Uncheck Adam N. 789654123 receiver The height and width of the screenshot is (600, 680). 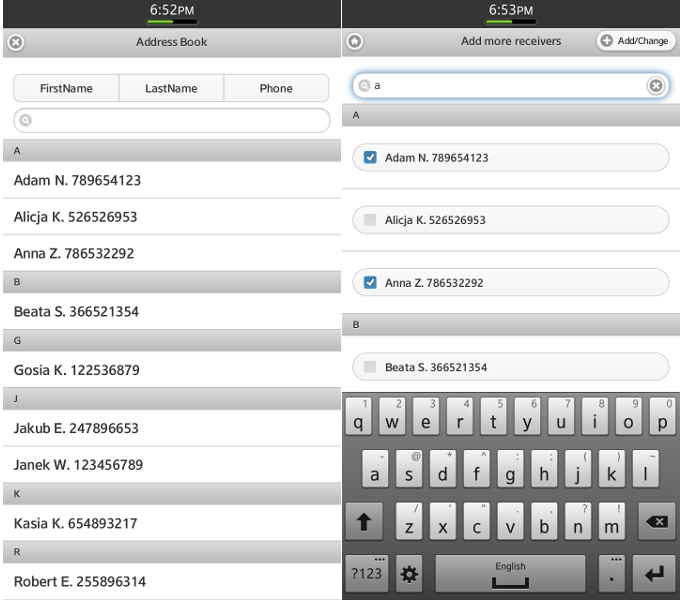371,157
